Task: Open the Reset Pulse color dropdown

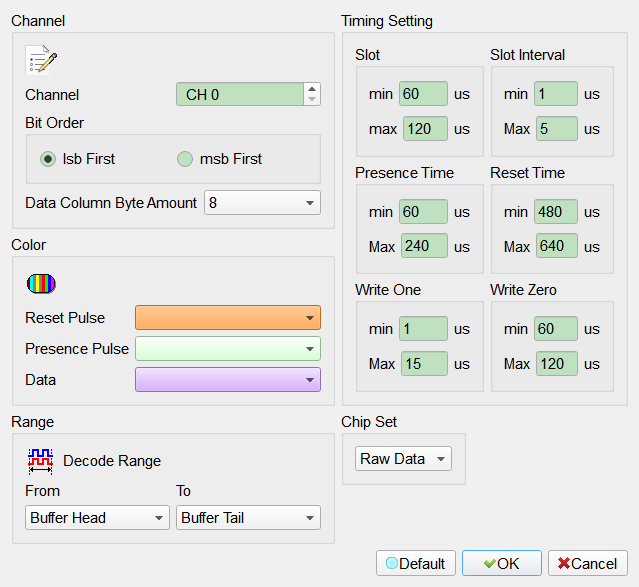Action: coord(228,318)
